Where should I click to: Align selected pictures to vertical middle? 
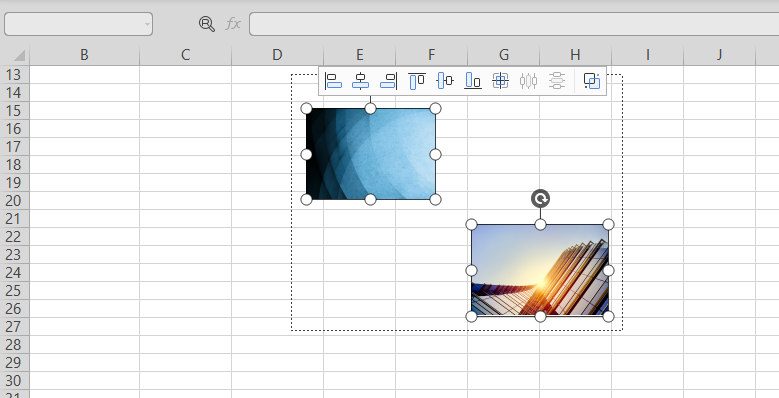pyautogui.click(x=445, y=80)
